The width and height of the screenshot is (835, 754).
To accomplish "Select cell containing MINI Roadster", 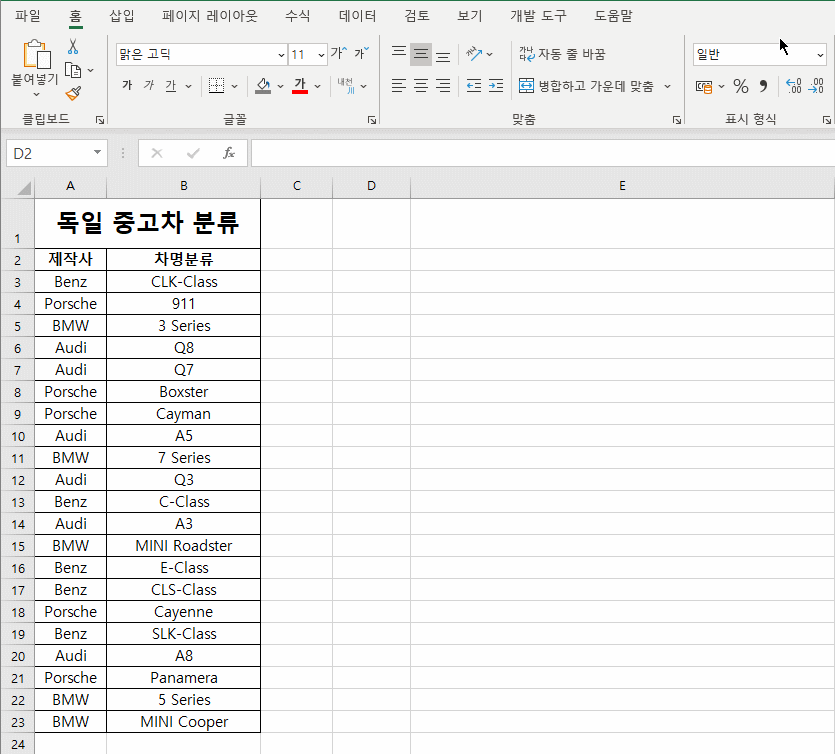I will point(184,546).
